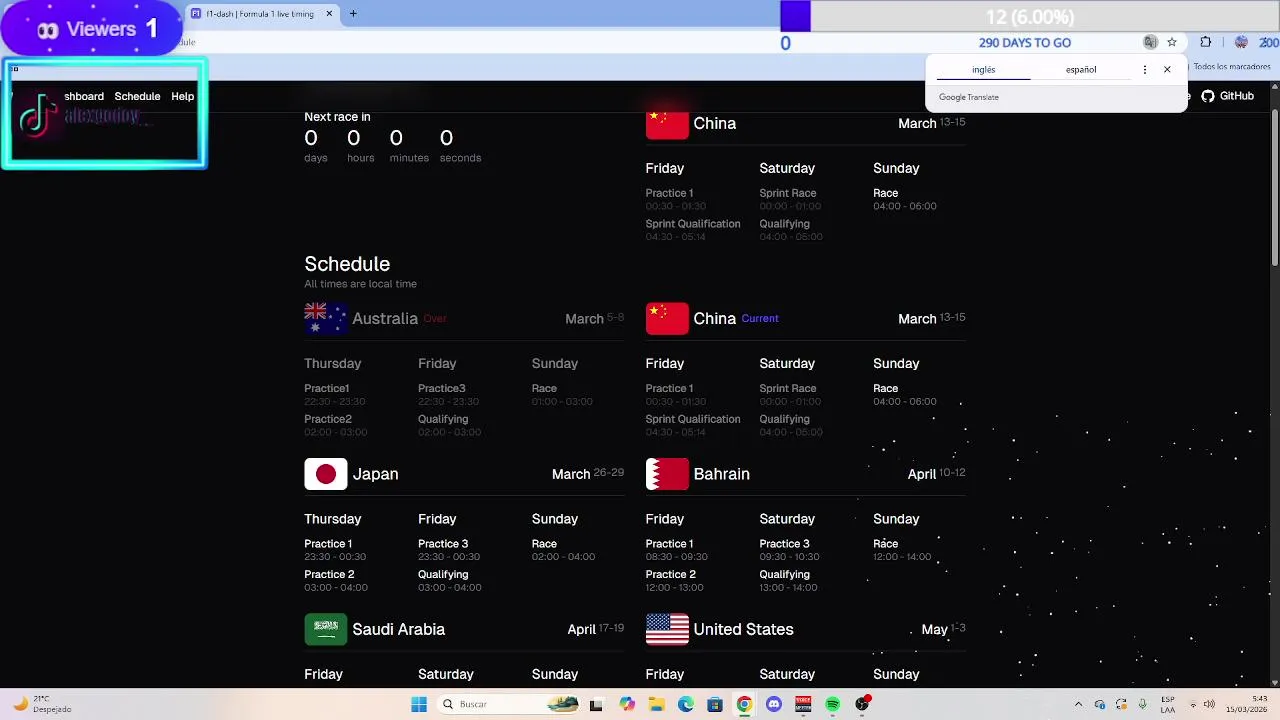1280x720 pixels.
Task: Click the United States flag icon
Action: point(667,629)
